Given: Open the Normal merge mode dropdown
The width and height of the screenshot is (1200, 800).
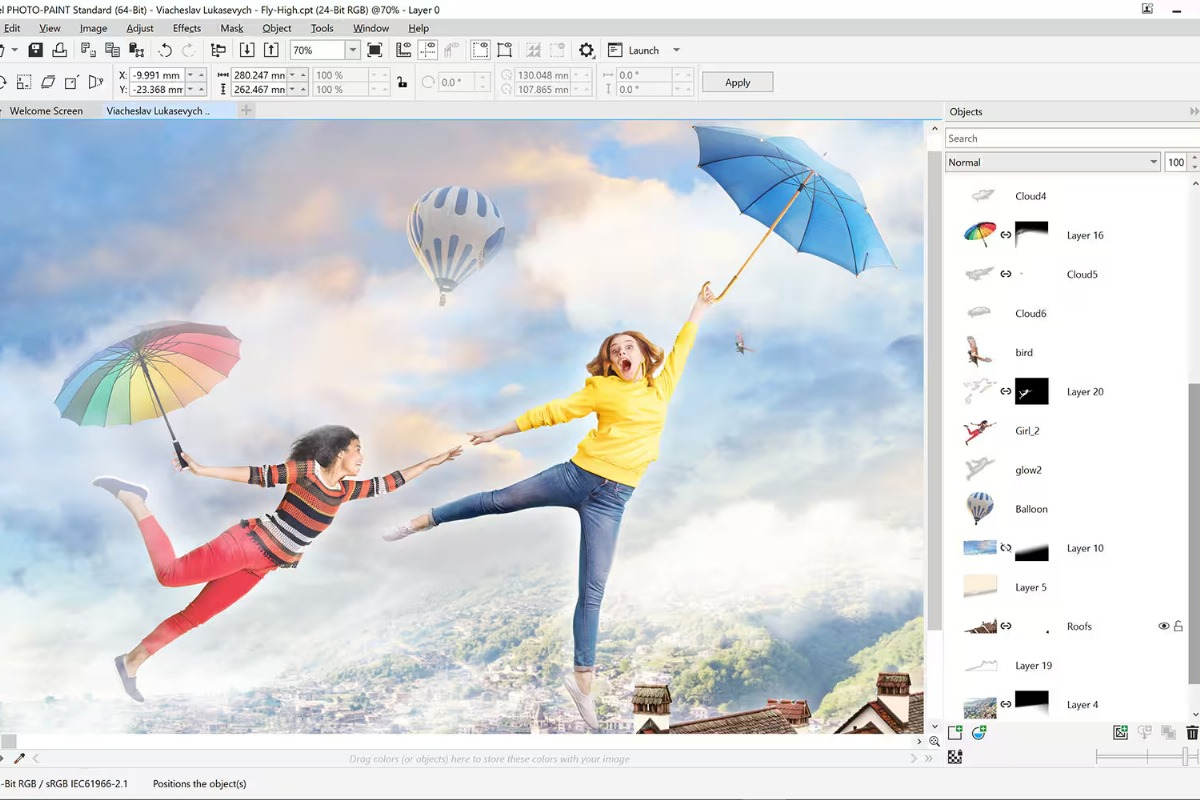Looking at the screenshot, I should click(1153, 162).
